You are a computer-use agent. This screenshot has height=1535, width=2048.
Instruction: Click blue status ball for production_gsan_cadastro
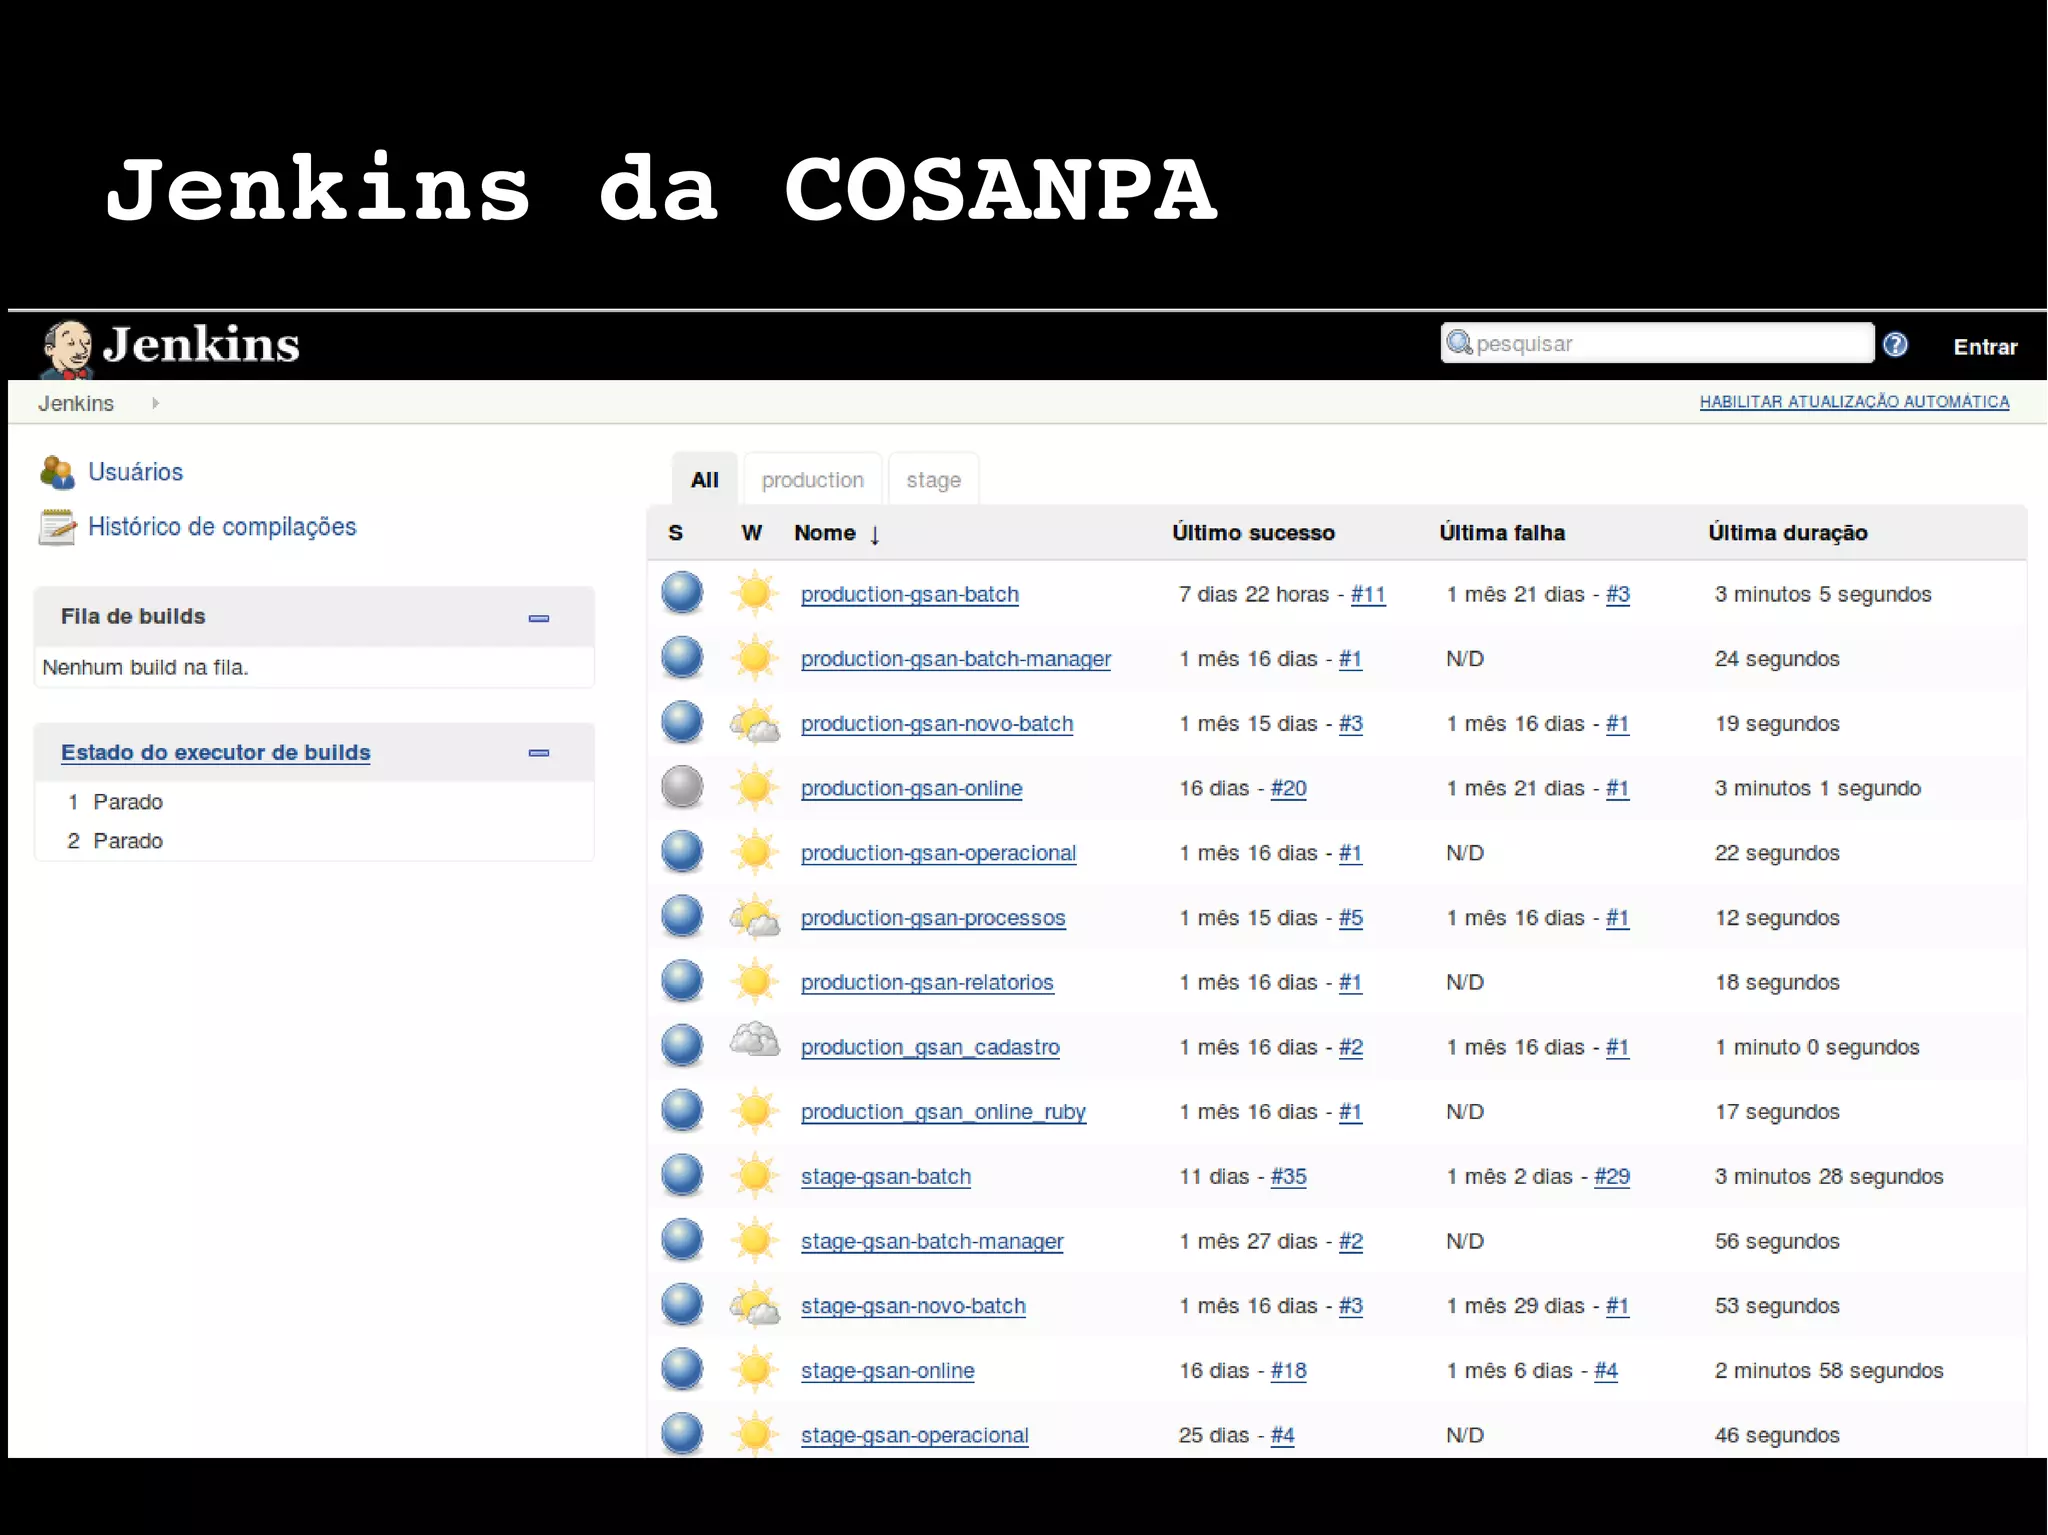[682, 1046]
